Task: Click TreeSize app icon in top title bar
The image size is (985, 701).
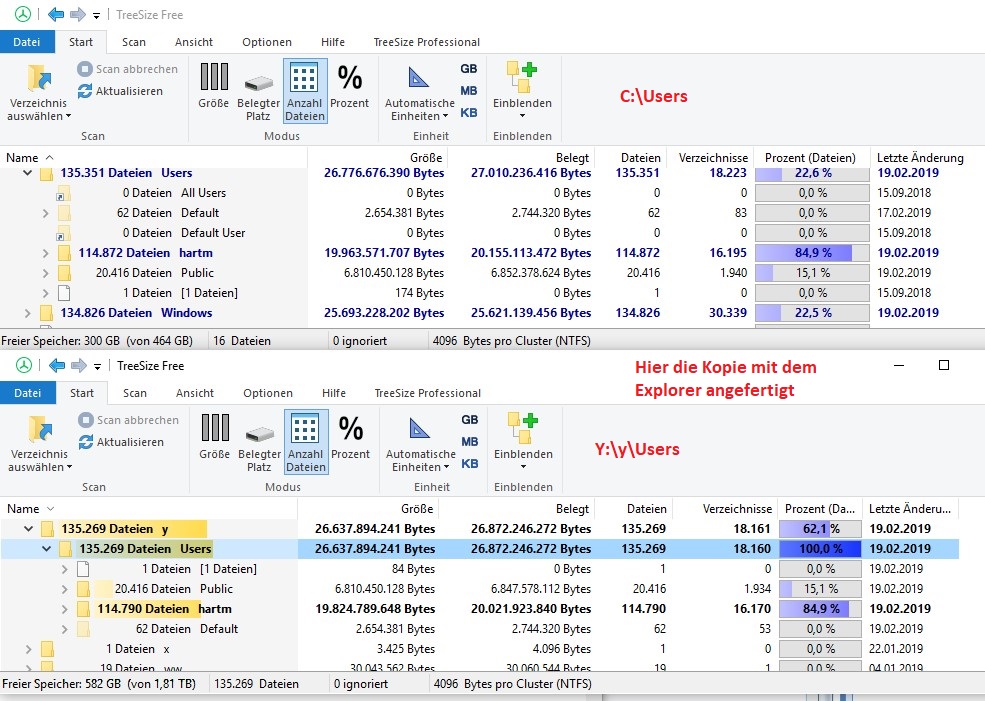Action: point(23,14)
